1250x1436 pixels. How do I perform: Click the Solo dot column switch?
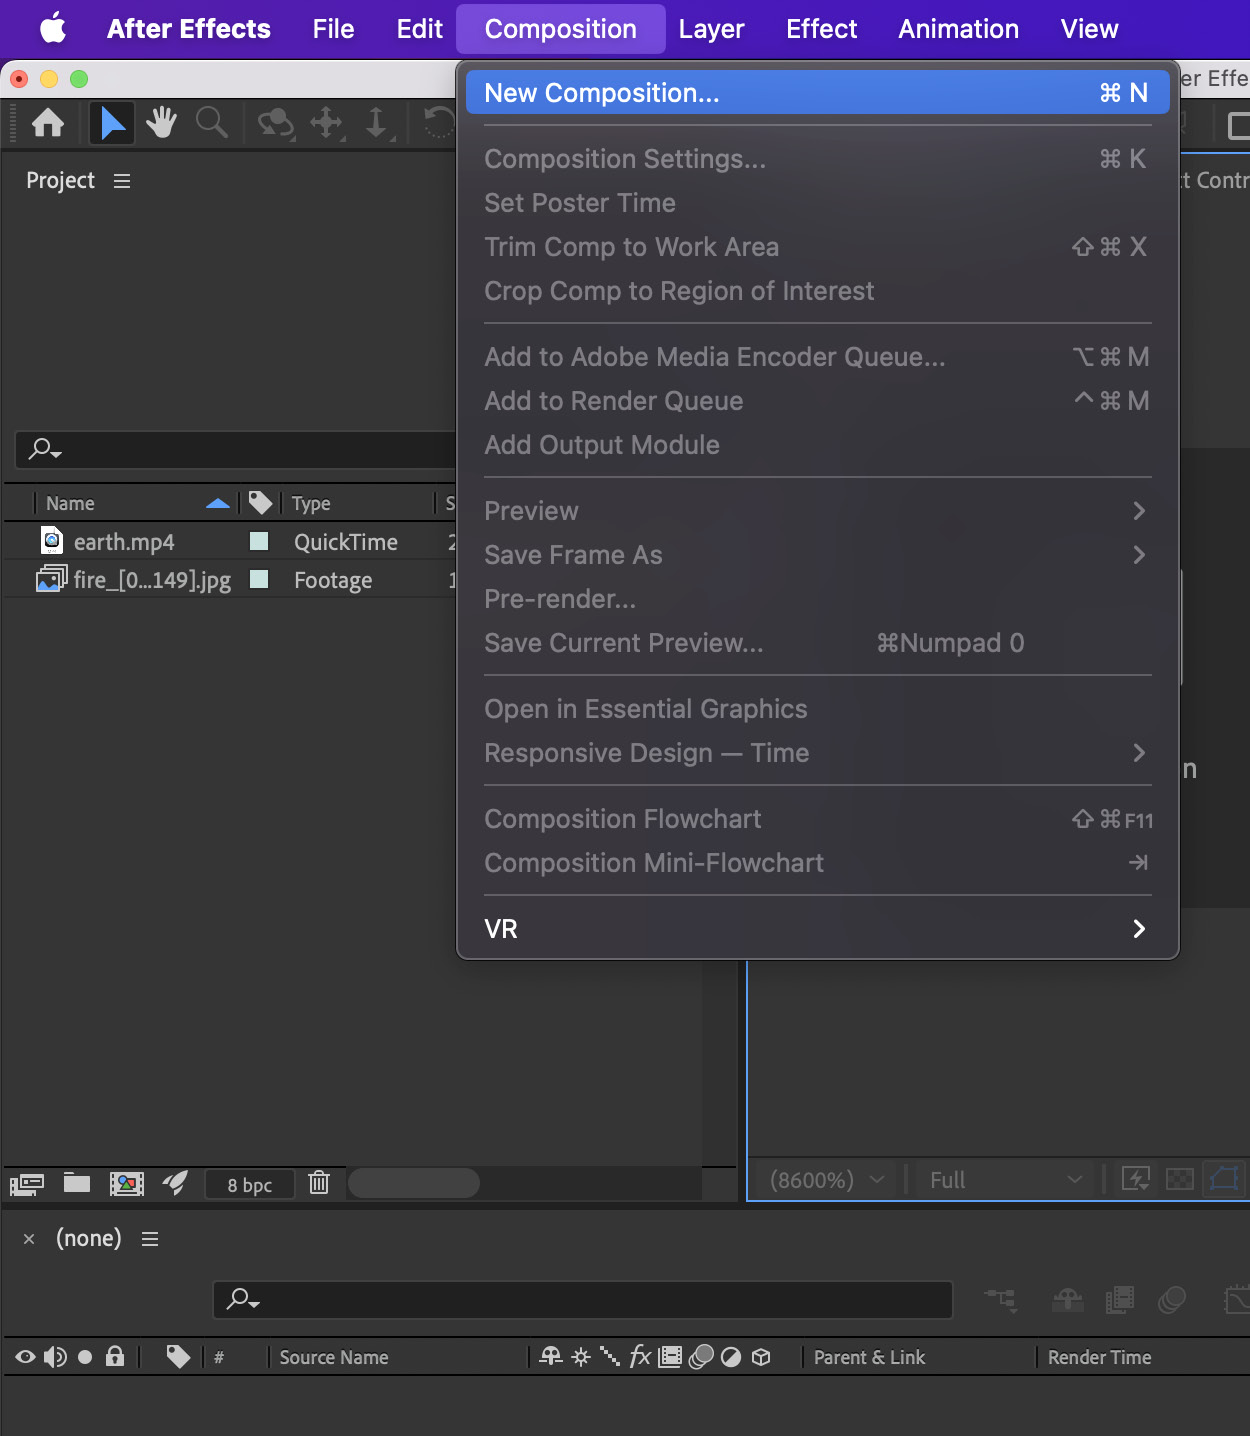coord(85,1357)
